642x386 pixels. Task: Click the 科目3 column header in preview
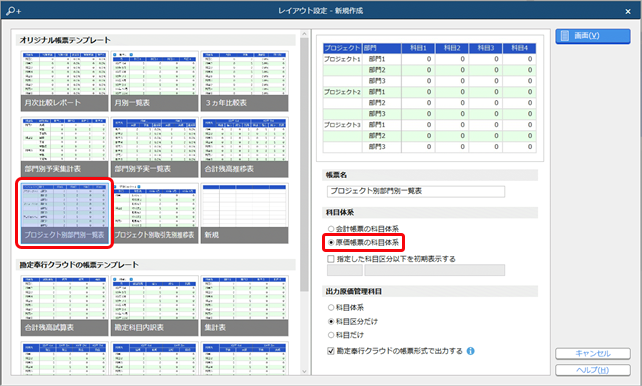[x=486, y=48]
